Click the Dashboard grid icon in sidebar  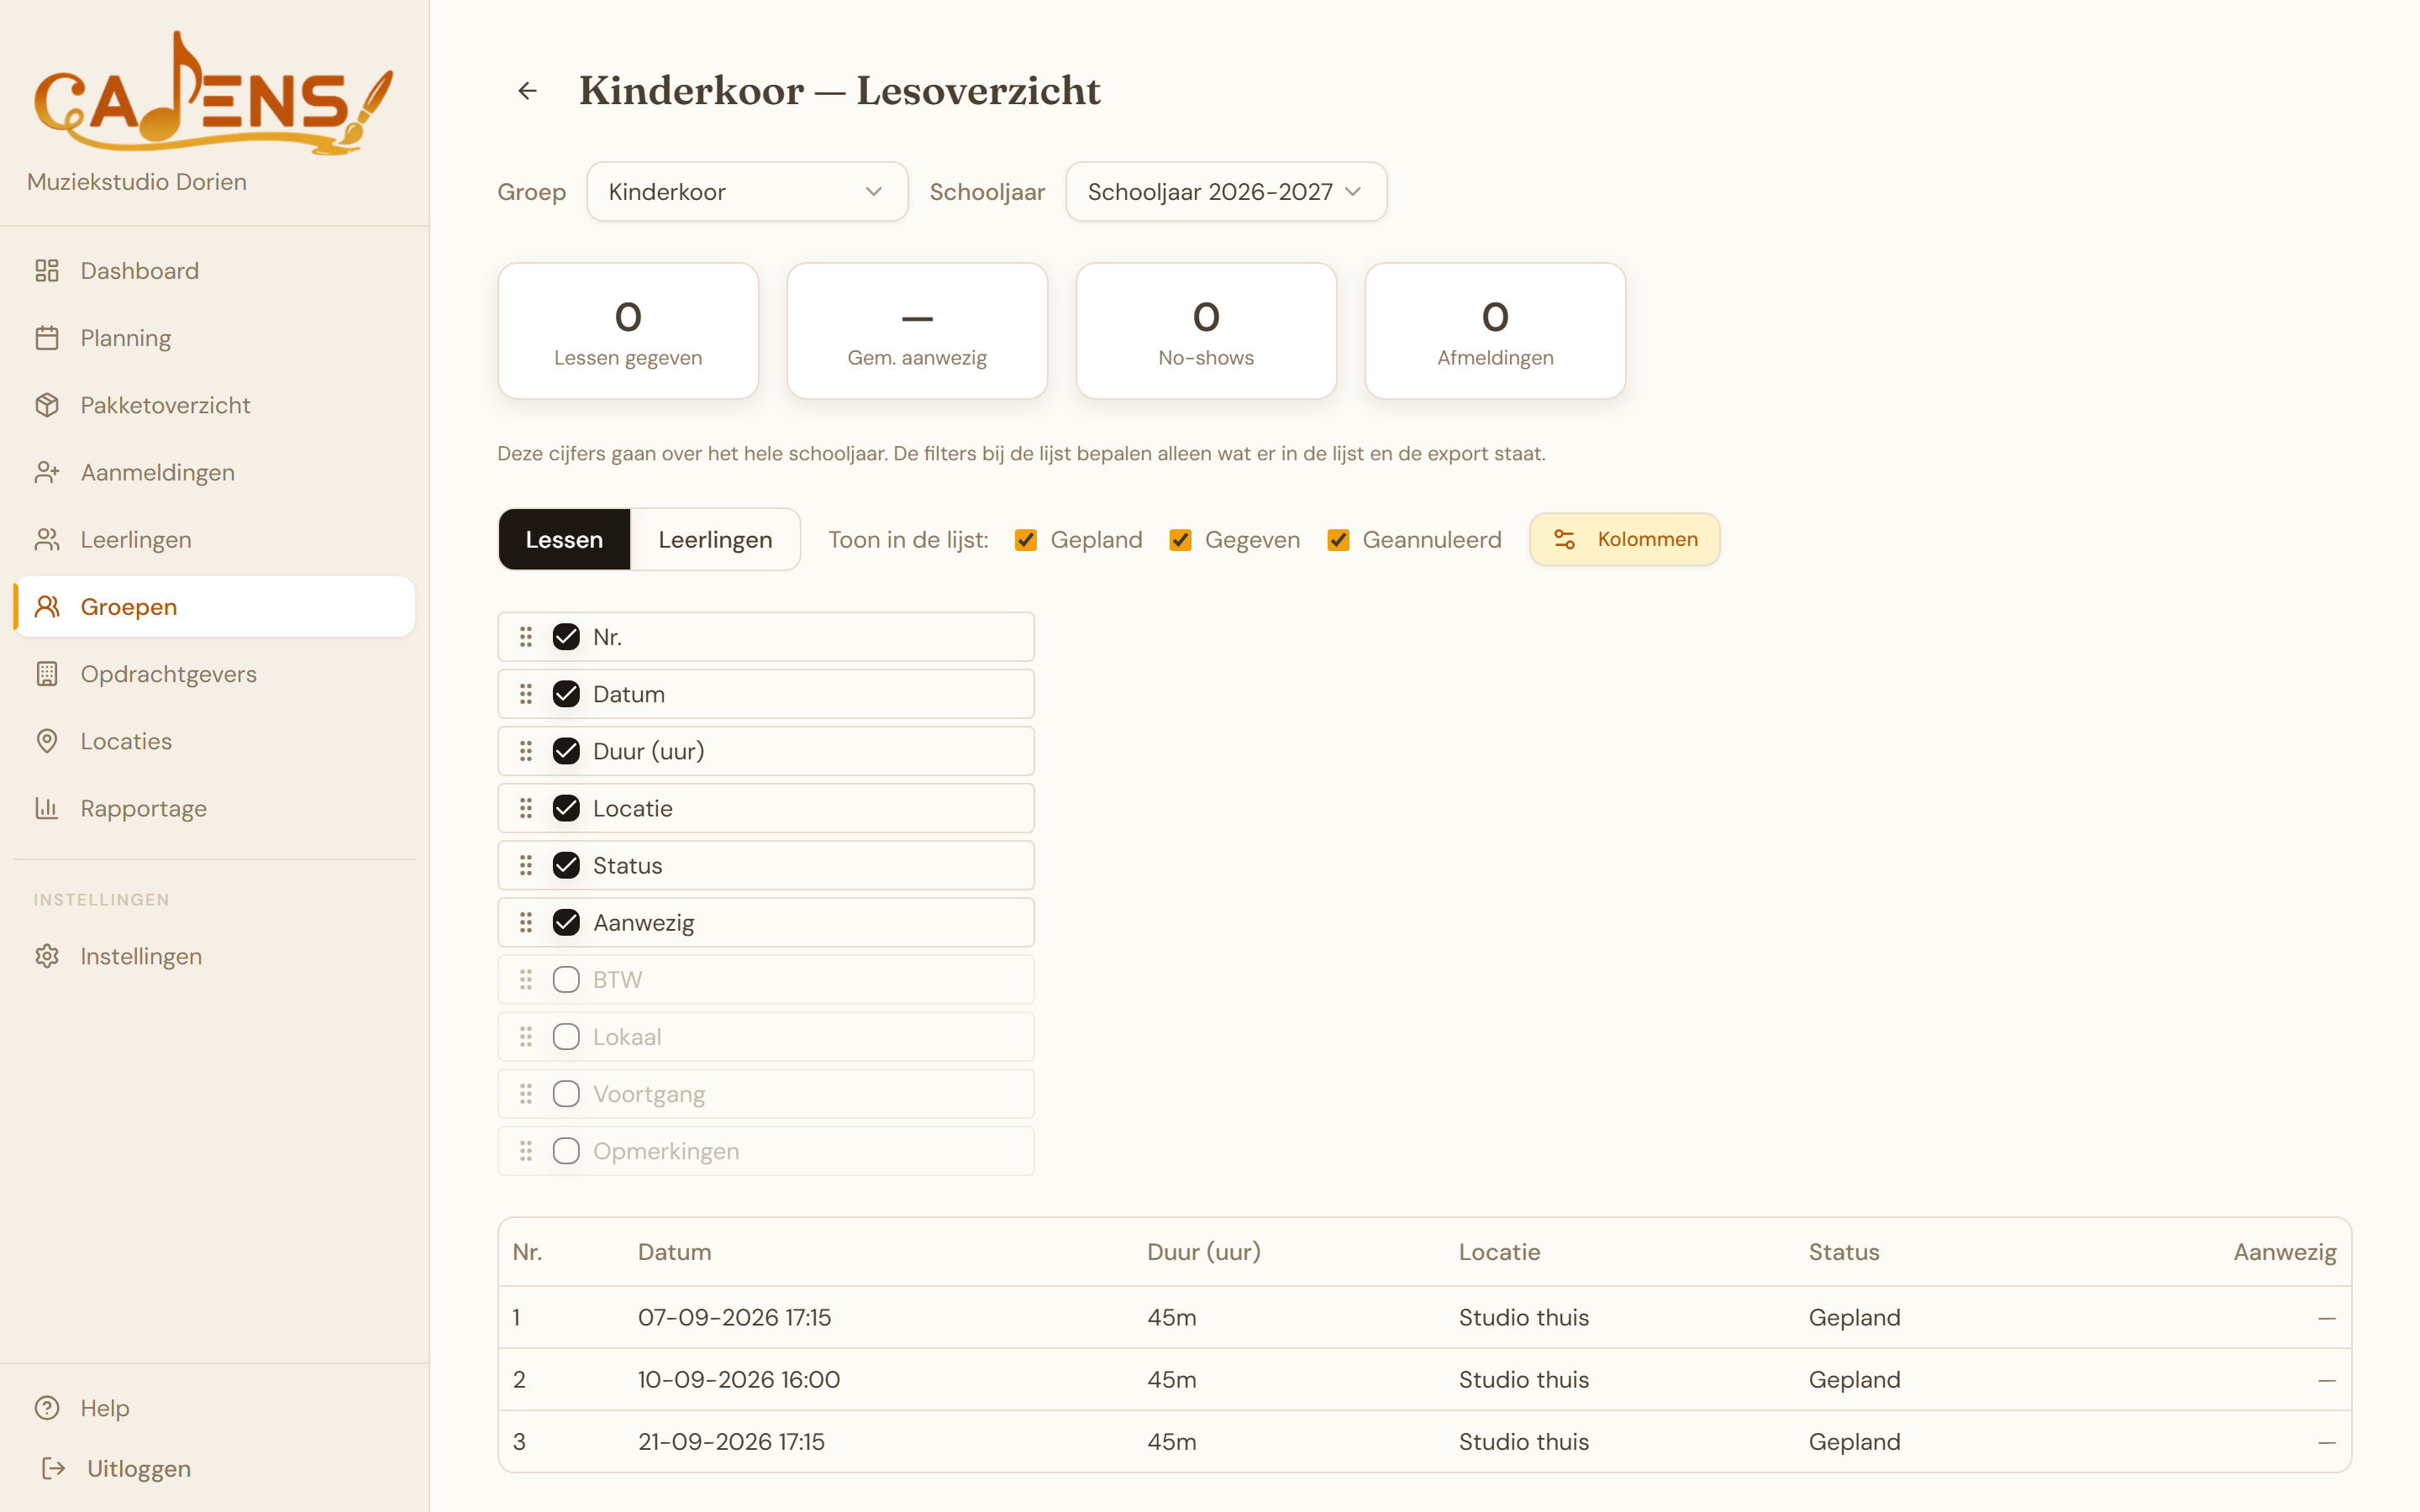click(47, 271)
